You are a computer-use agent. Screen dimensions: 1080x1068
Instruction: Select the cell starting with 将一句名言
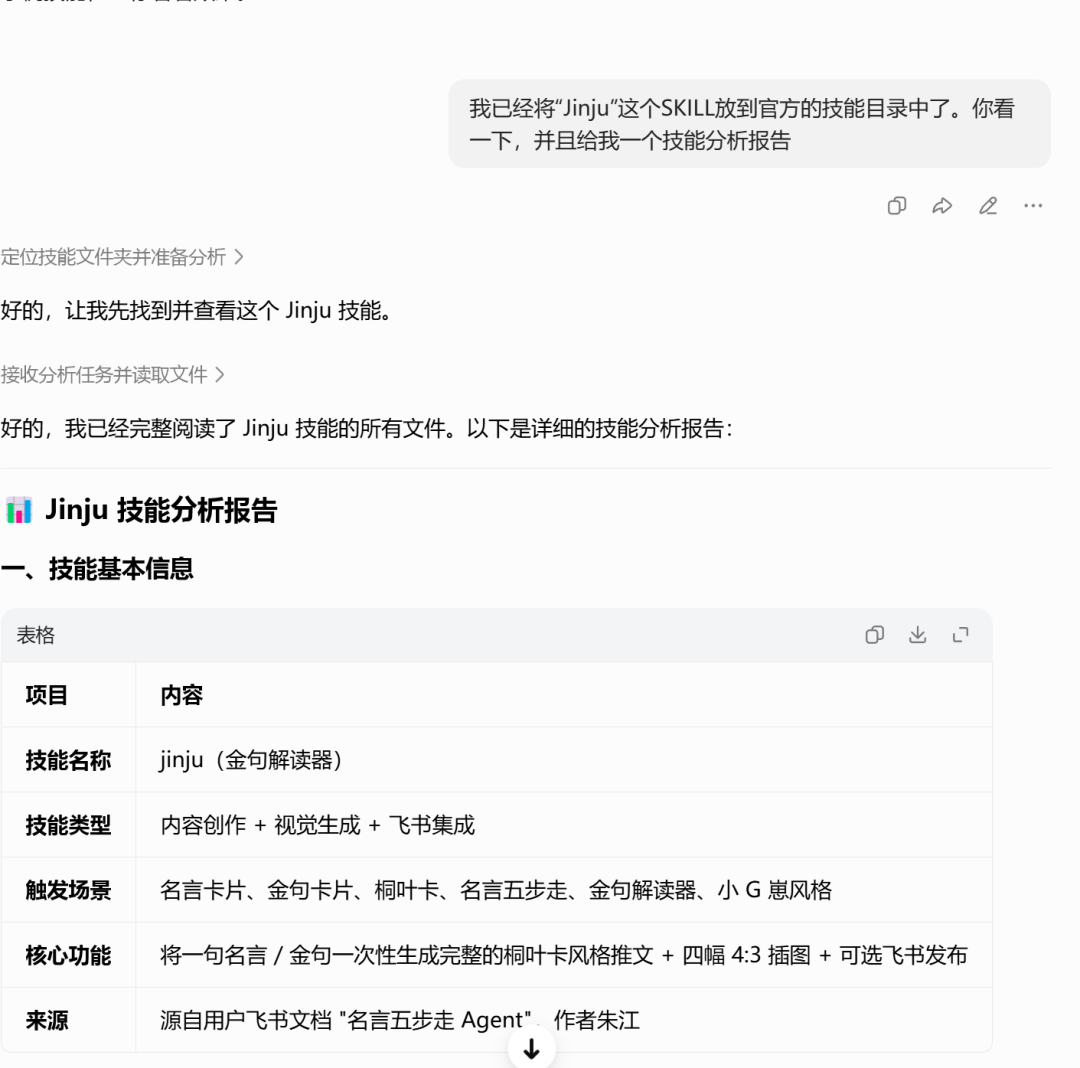coord(563,956)
